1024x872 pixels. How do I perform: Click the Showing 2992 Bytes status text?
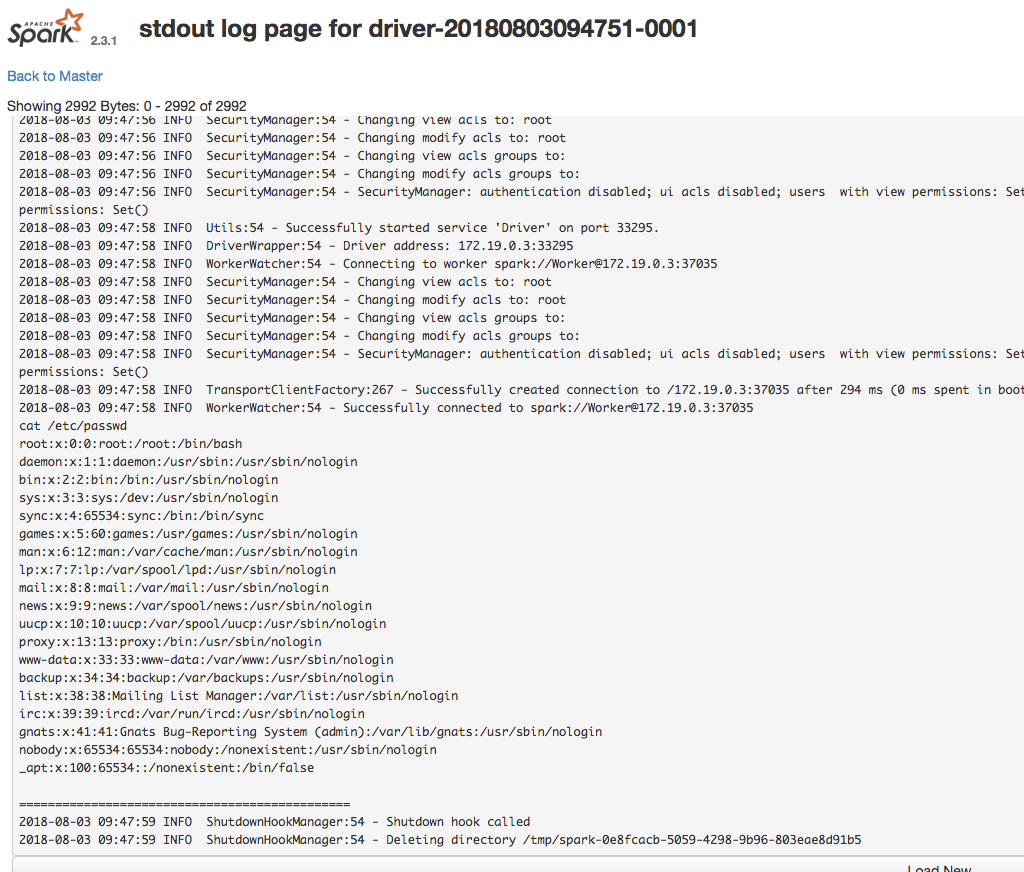pos(127,106)
